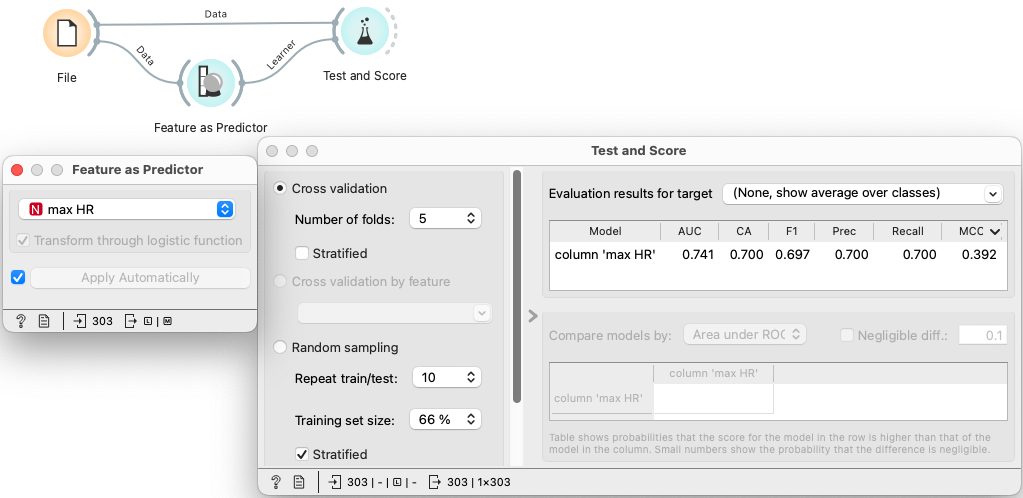Viewport: 1023px width, 498px height.
Task: Click the settings panel vertical scrollbar
Action: 517,290
